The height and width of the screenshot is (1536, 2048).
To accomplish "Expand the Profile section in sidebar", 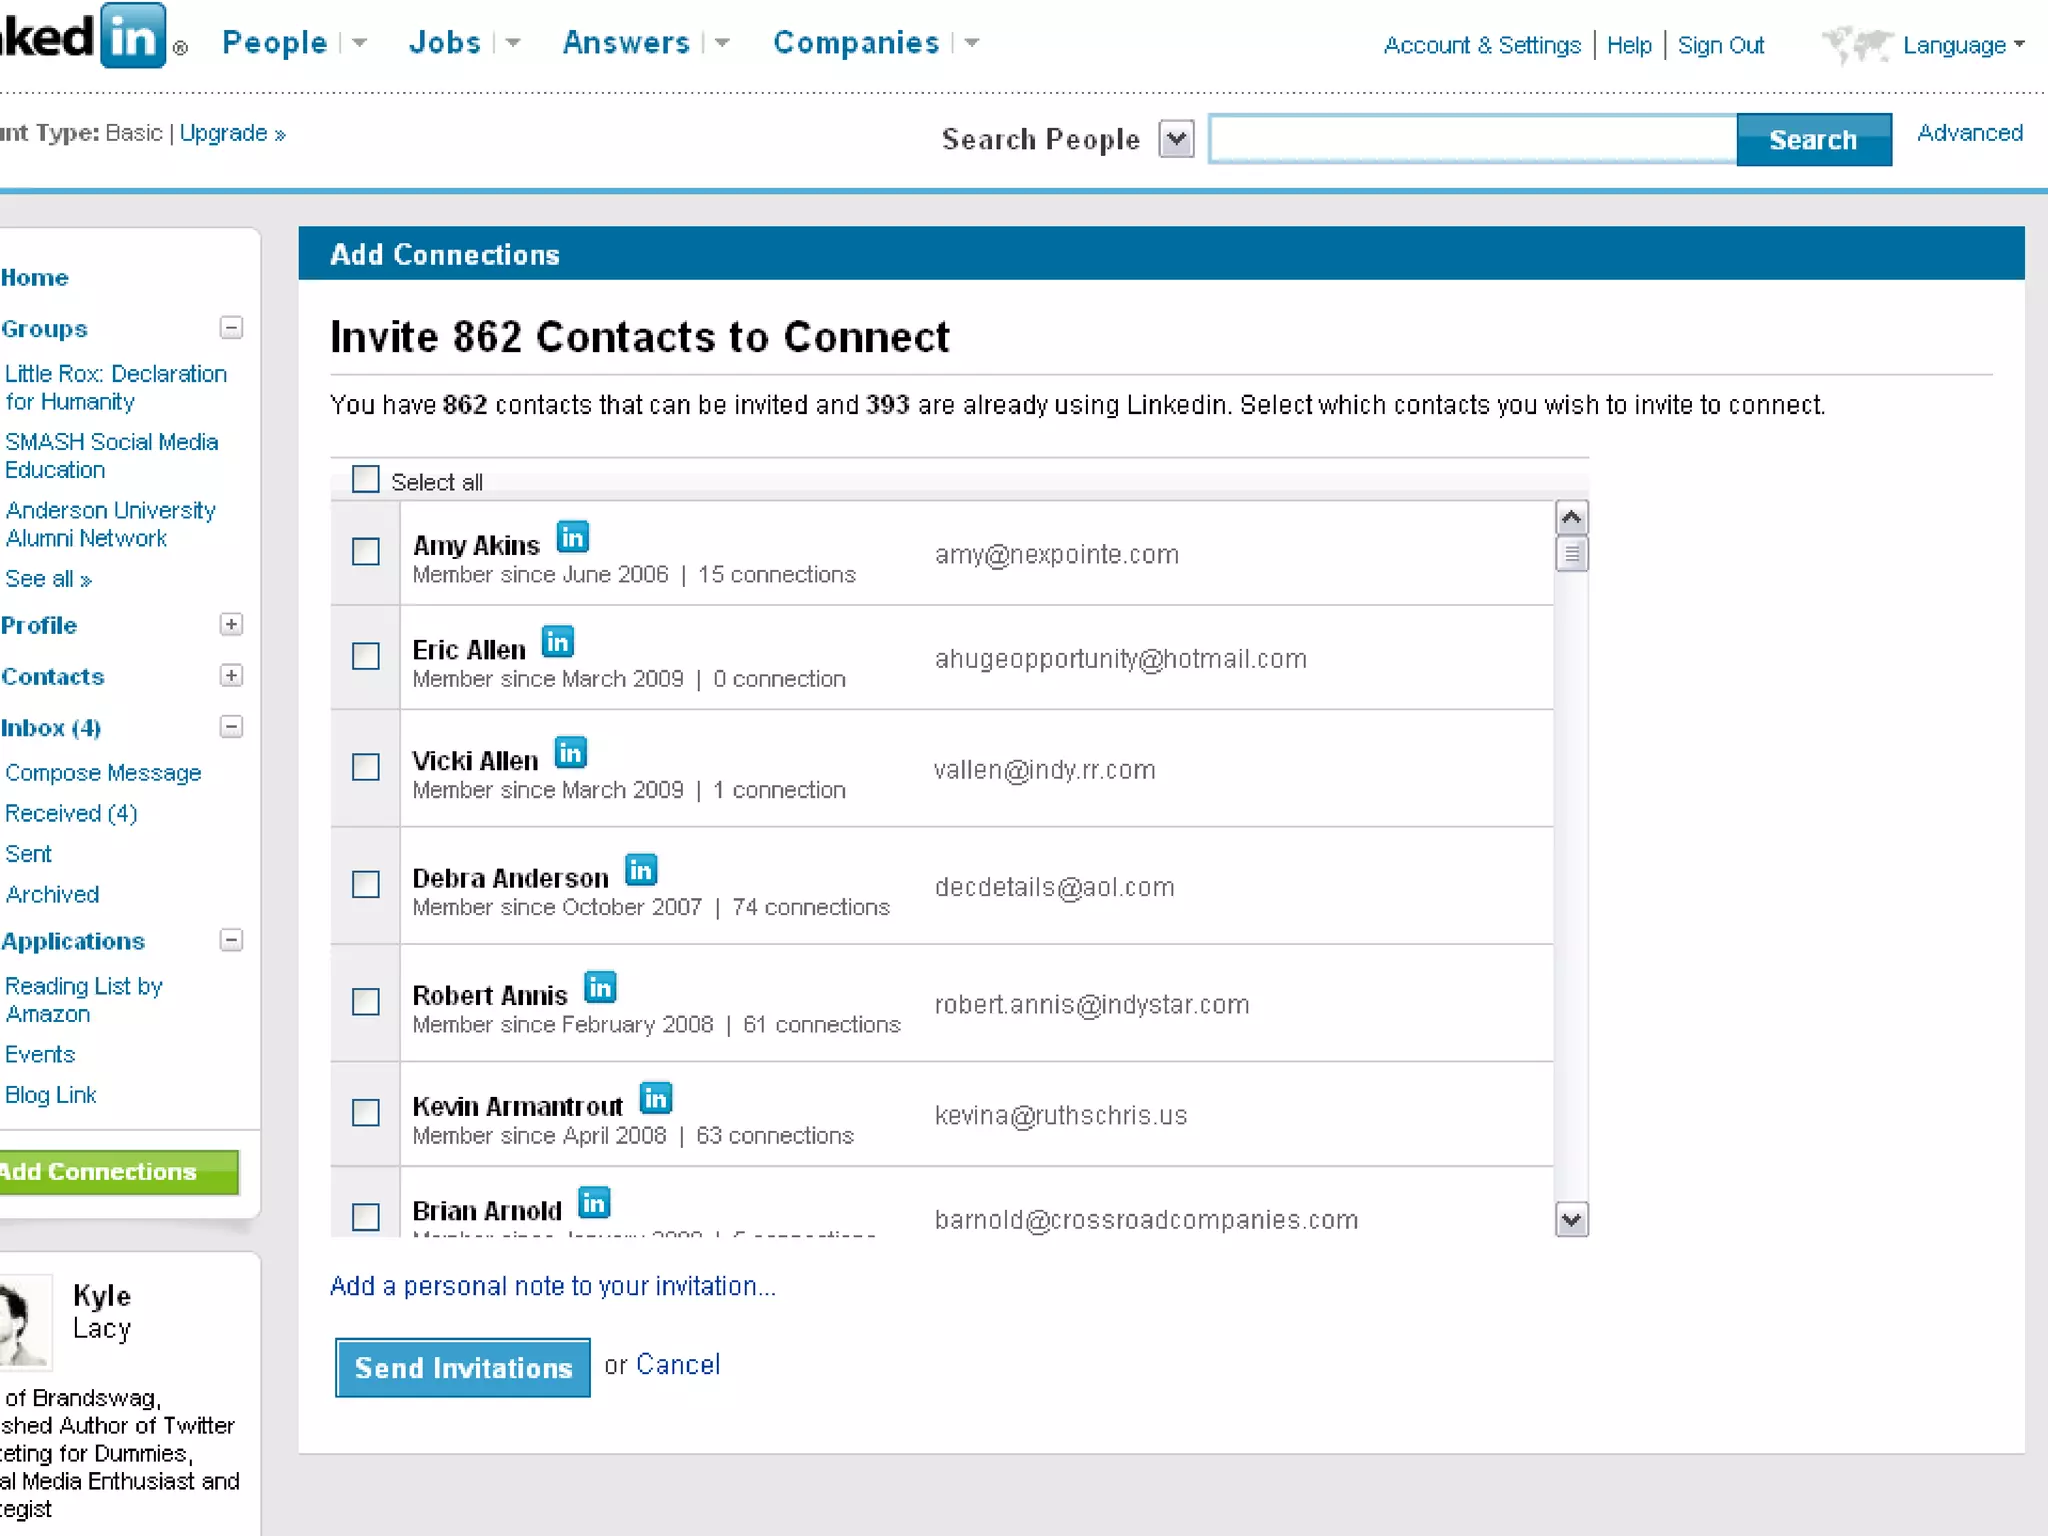I will [x=231, y=624].
